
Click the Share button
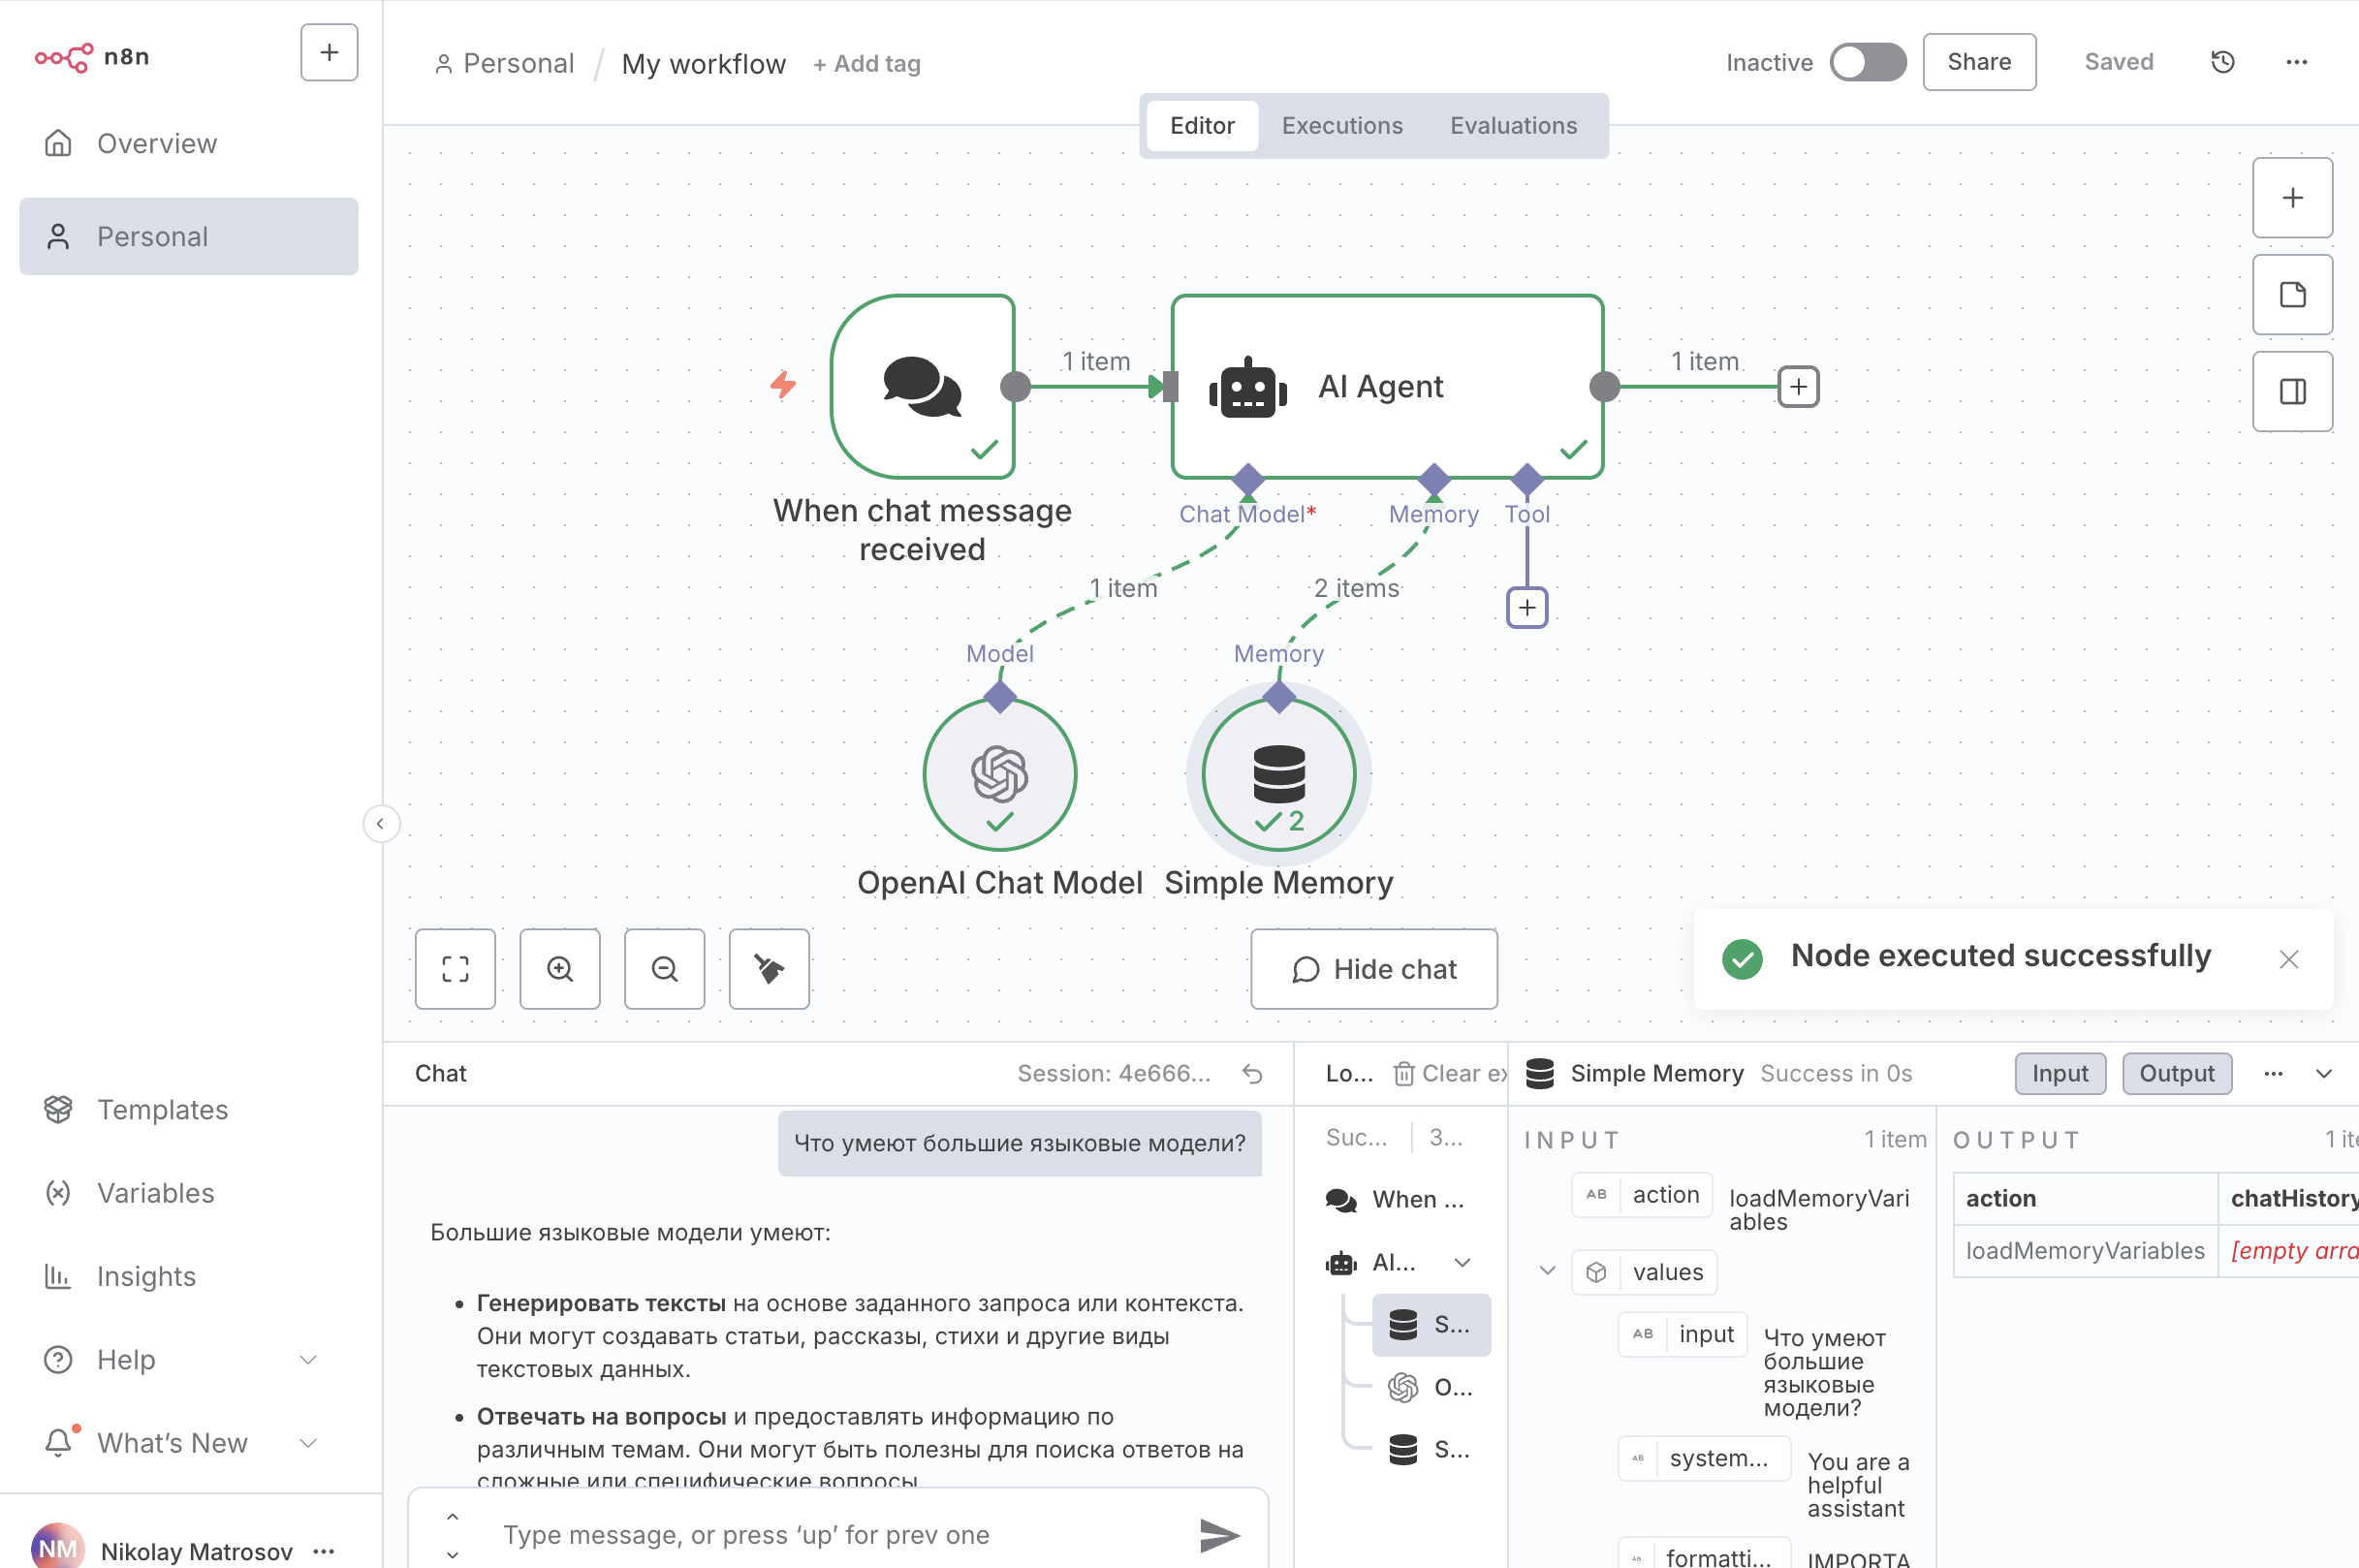click(1979, 62)
